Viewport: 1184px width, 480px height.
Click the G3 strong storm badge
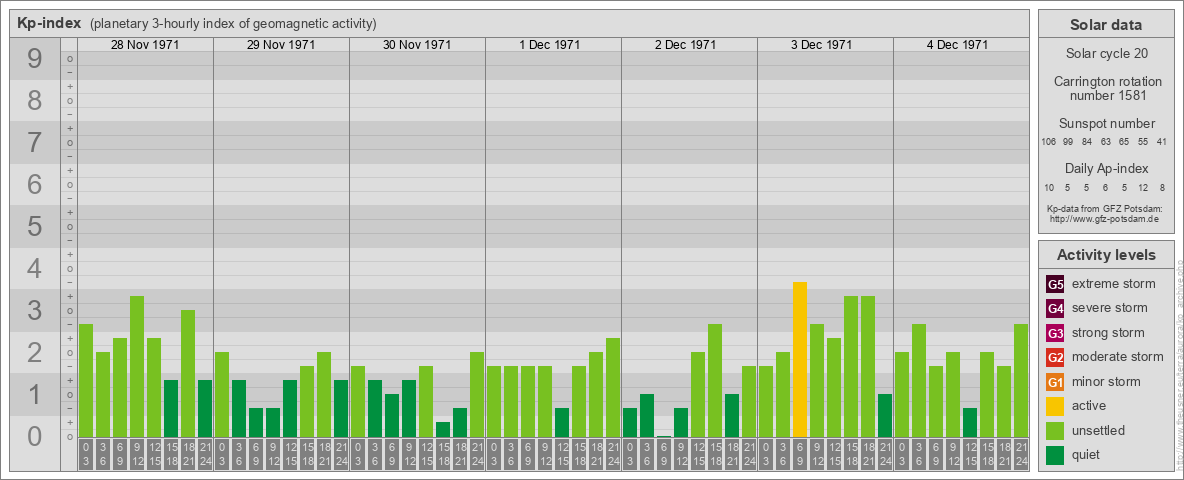1055,333
